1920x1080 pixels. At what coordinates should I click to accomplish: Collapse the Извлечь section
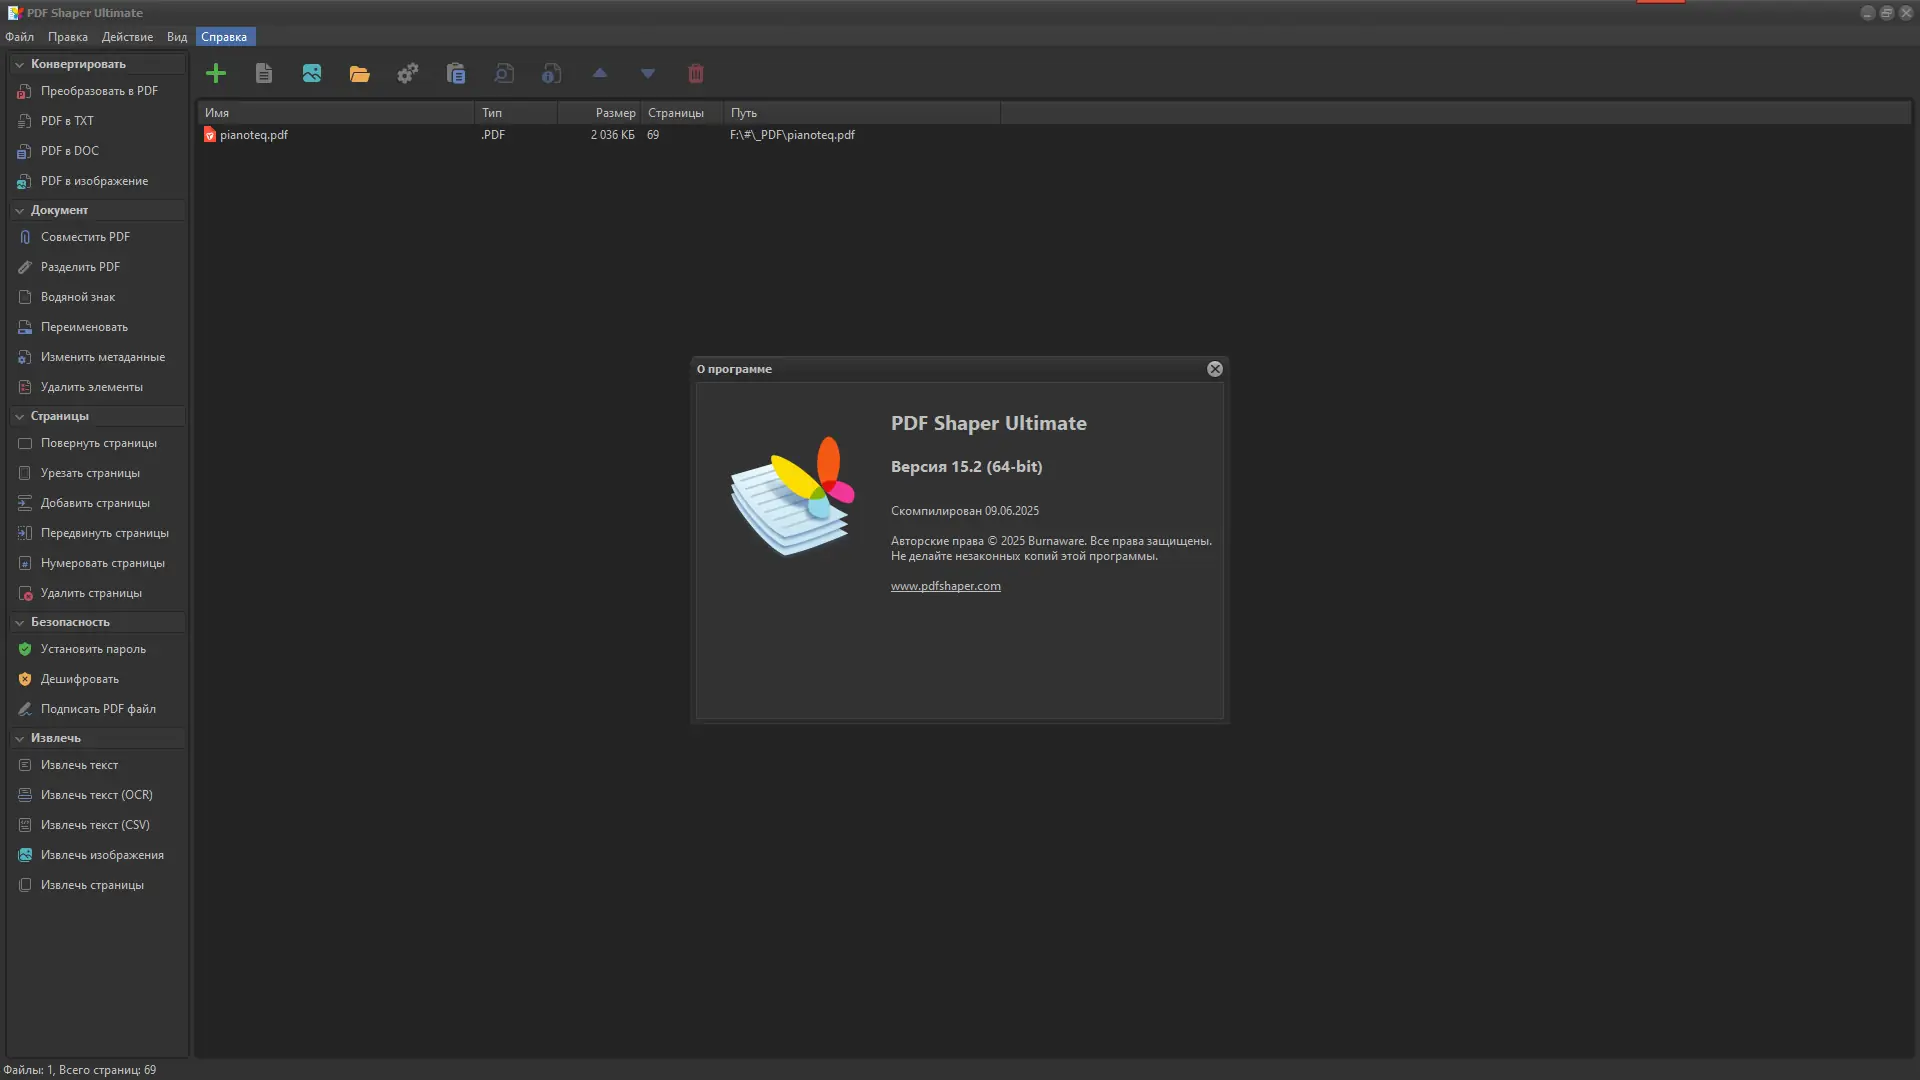point(19,738)
